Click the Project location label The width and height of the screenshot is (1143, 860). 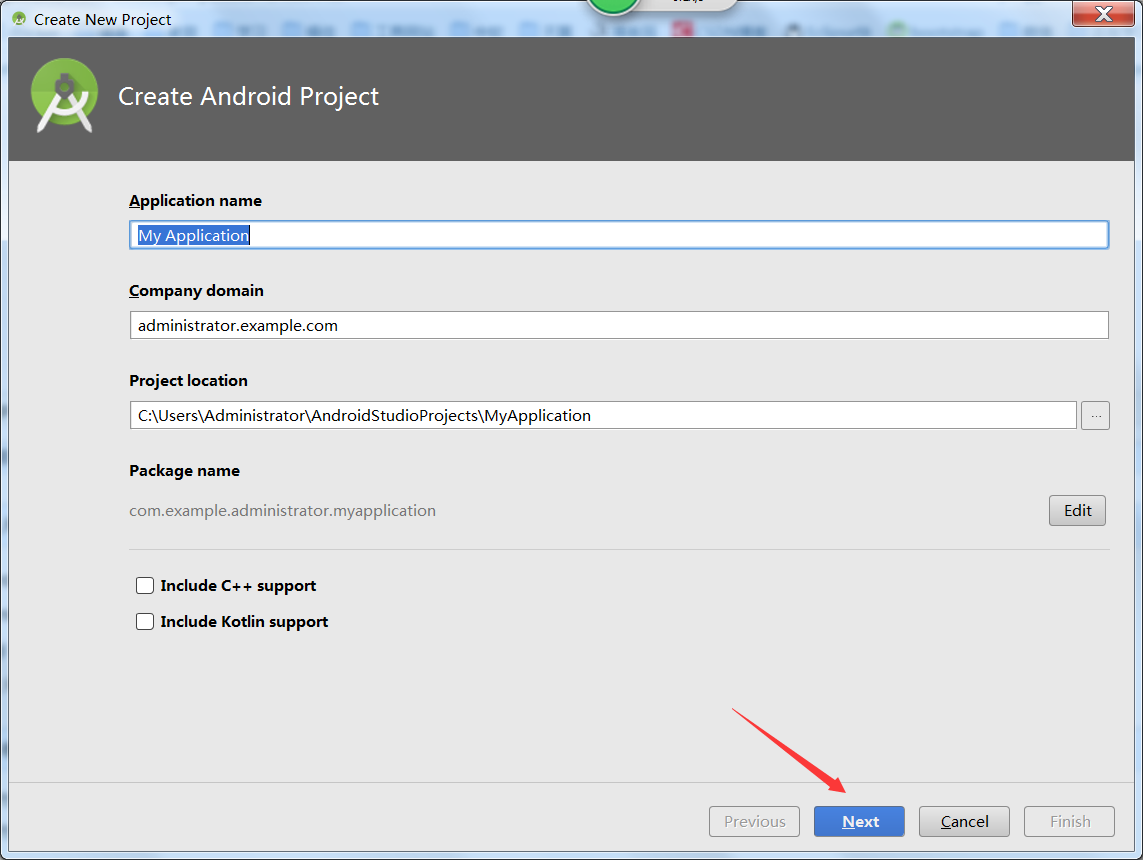tap(188, 380)
